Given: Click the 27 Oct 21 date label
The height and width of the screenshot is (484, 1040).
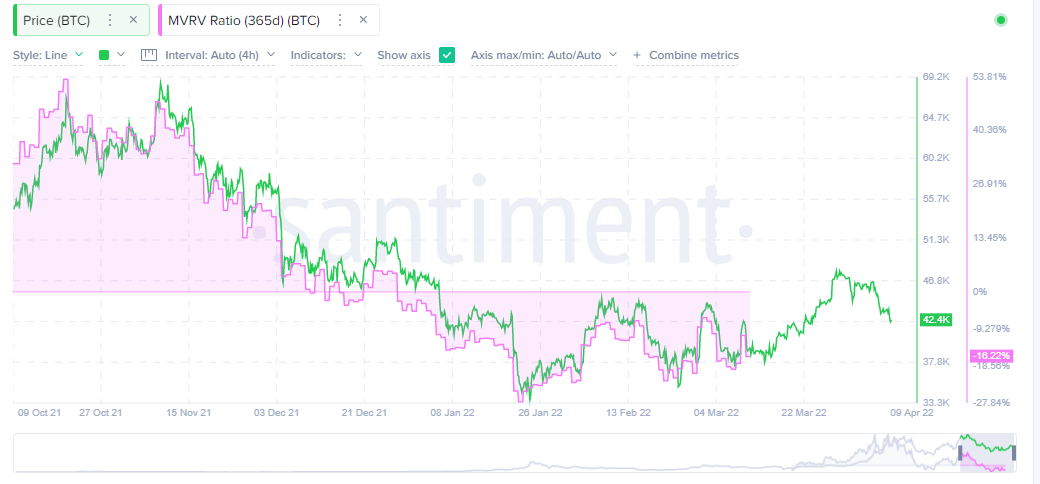Looking at the screenshot, I should [x=100, y=412].
